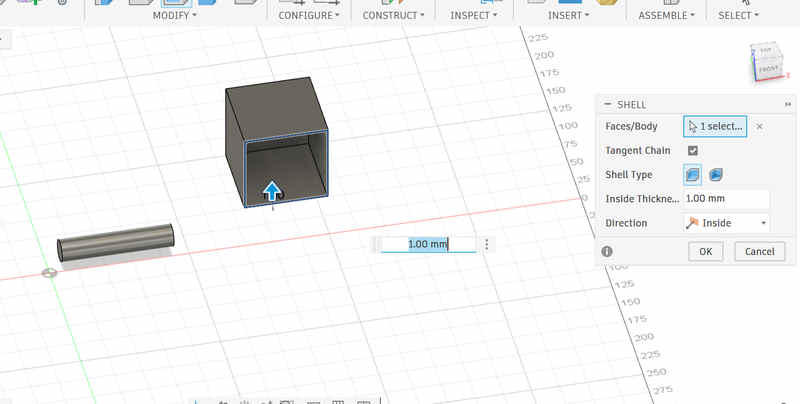Viewport: 800px width, 404px height.
Task: Toggle the Tangent Chain checkbox
Action: click(x=692, y=150)
